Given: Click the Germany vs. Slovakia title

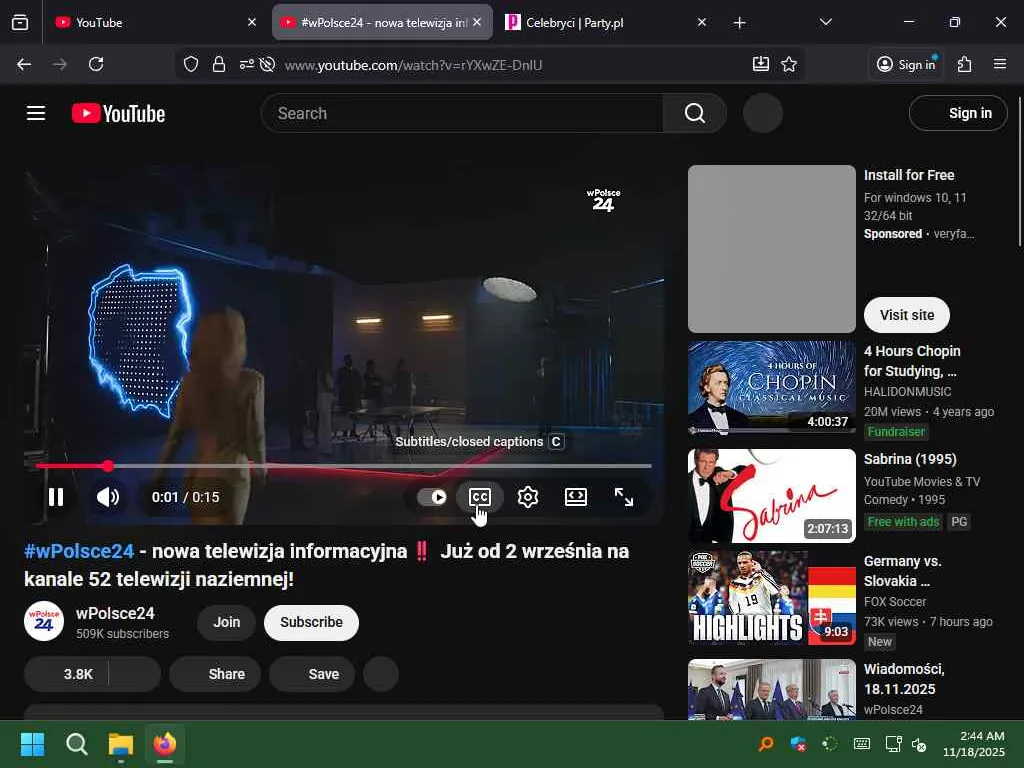Looking at the screenshot, I should click(902, 571).
